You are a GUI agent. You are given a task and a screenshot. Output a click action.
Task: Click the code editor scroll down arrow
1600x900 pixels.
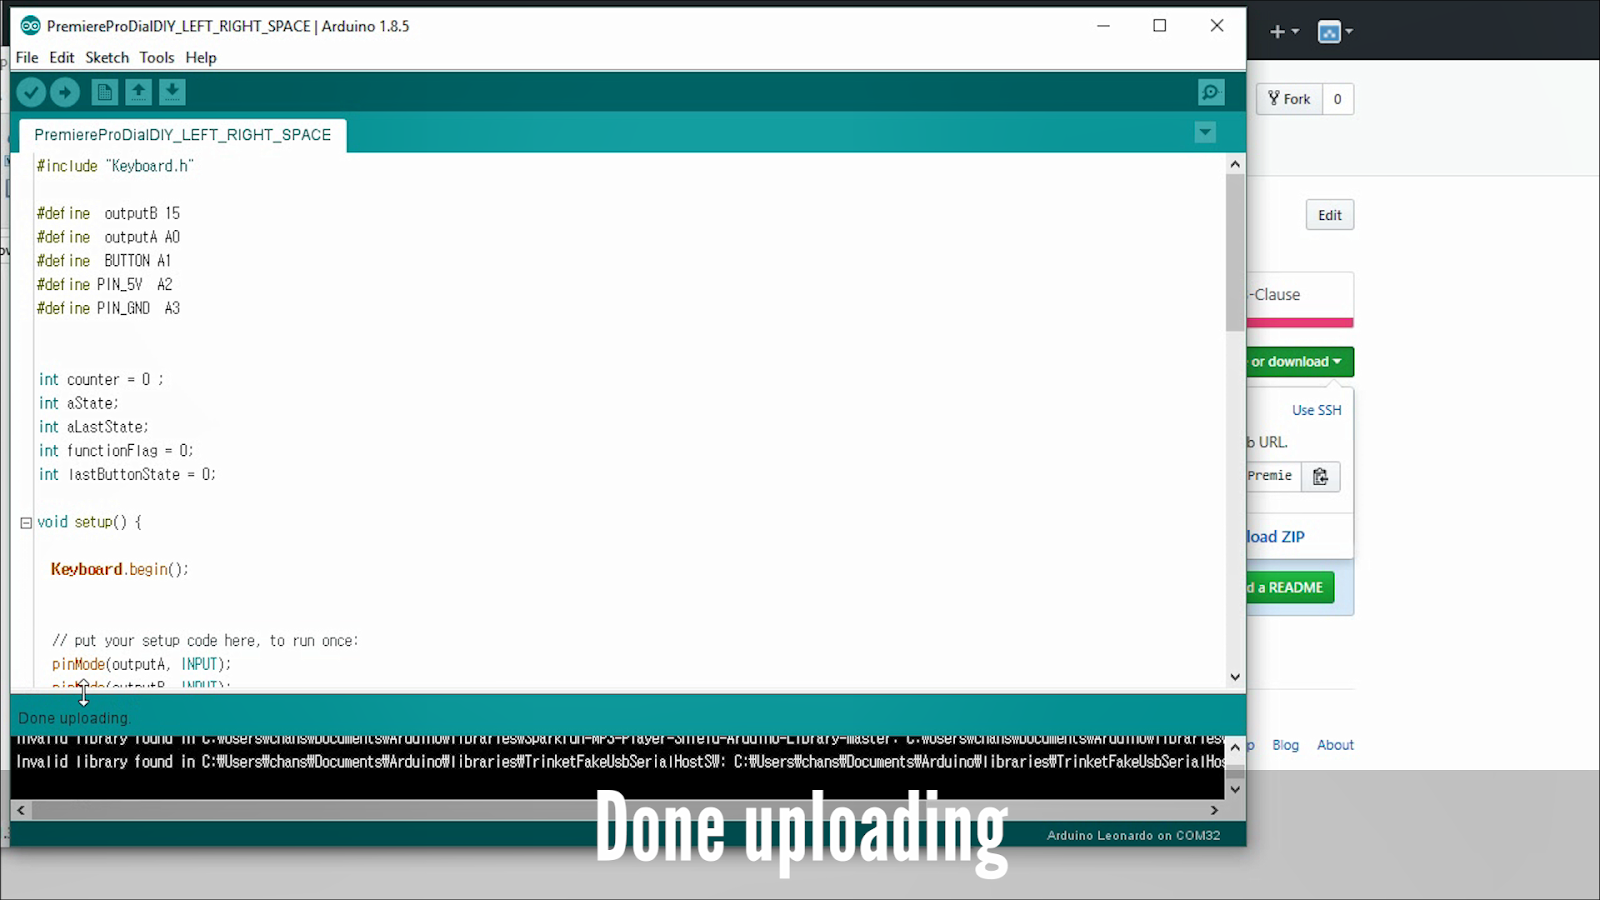coord(1235,677)
